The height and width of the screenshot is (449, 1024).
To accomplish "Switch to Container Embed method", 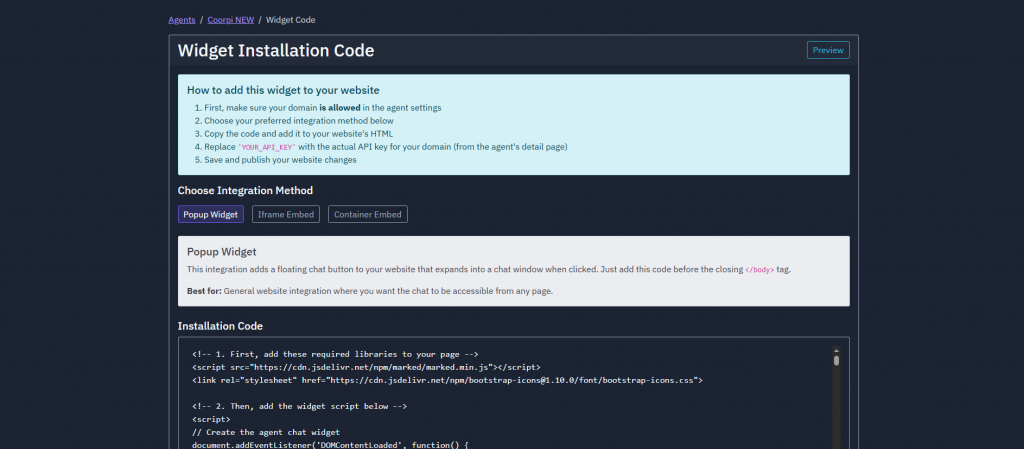I will coord(368,214).
